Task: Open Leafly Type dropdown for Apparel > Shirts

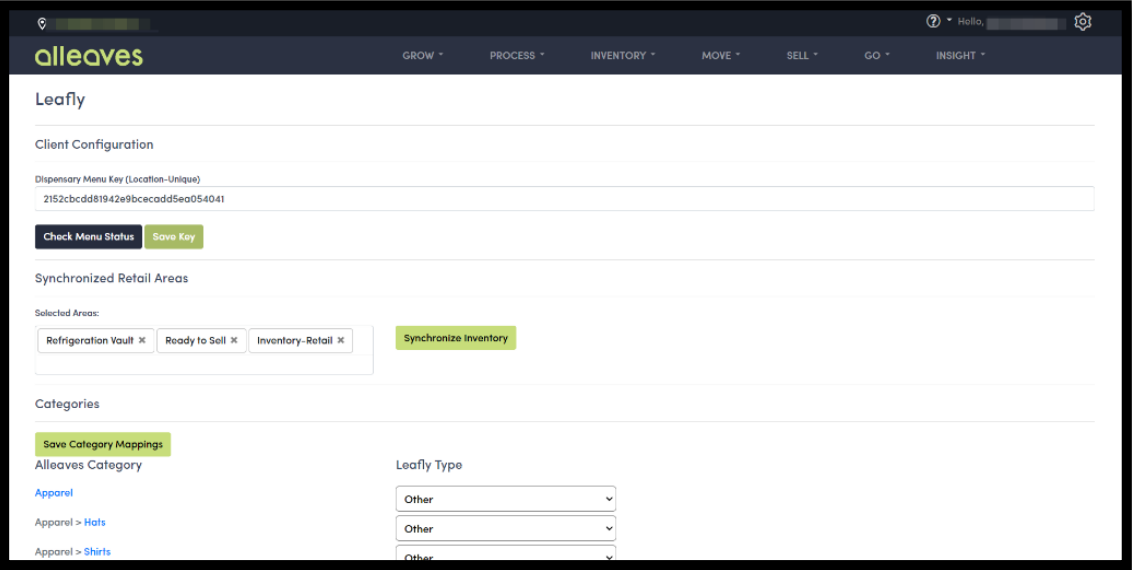Action: [506, 553]
